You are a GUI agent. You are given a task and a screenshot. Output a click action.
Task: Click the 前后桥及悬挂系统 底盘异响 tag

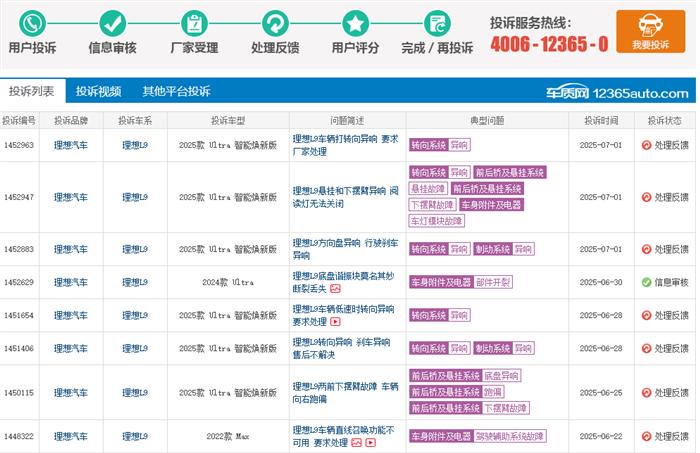point(465,376)
